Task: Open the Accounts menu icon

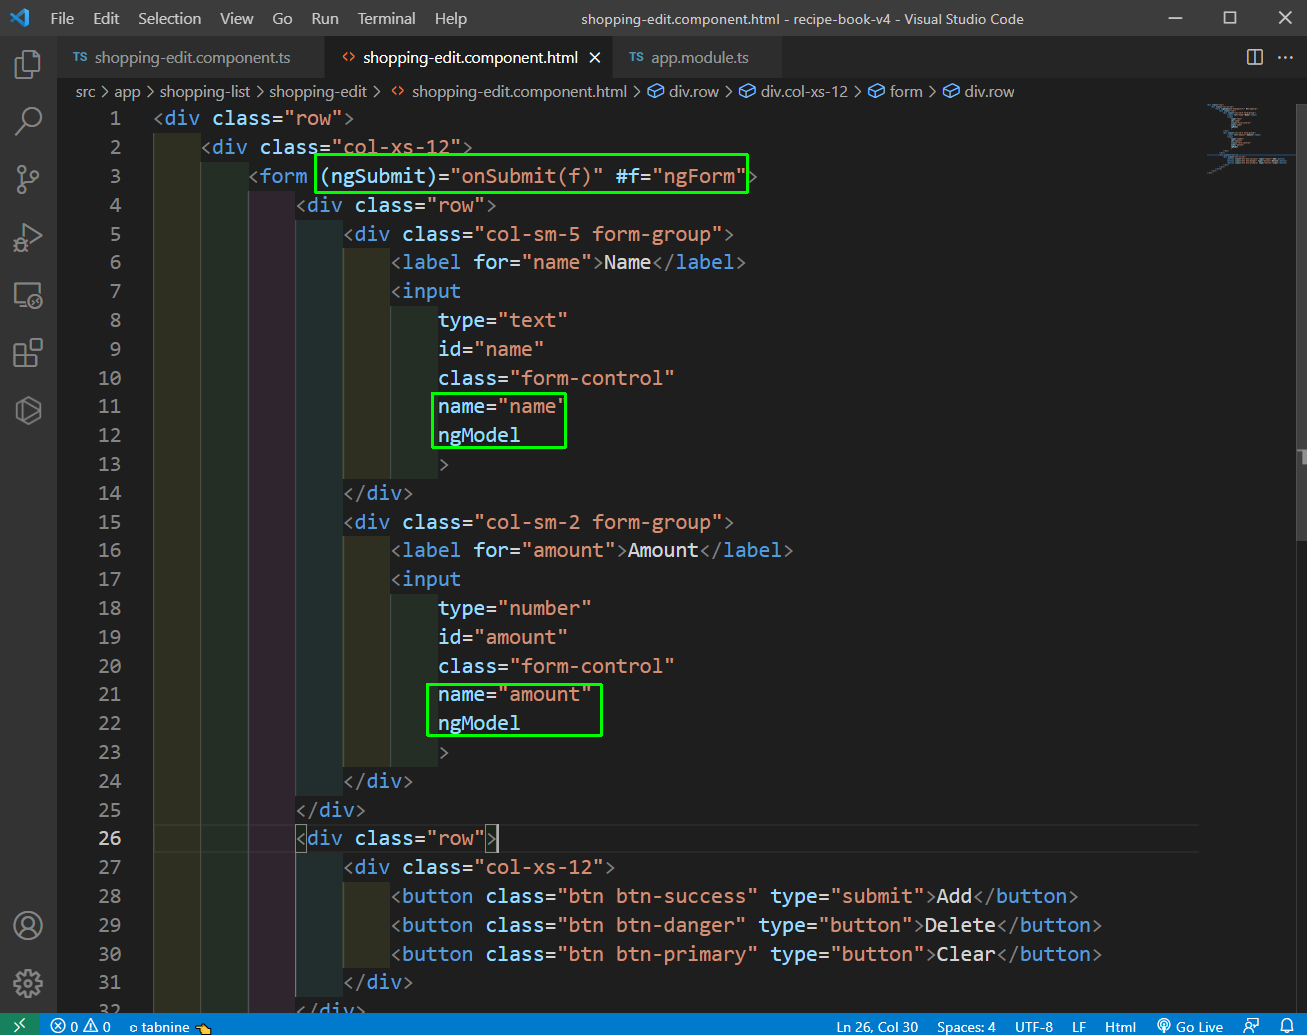Action: [x=28, y=926]
